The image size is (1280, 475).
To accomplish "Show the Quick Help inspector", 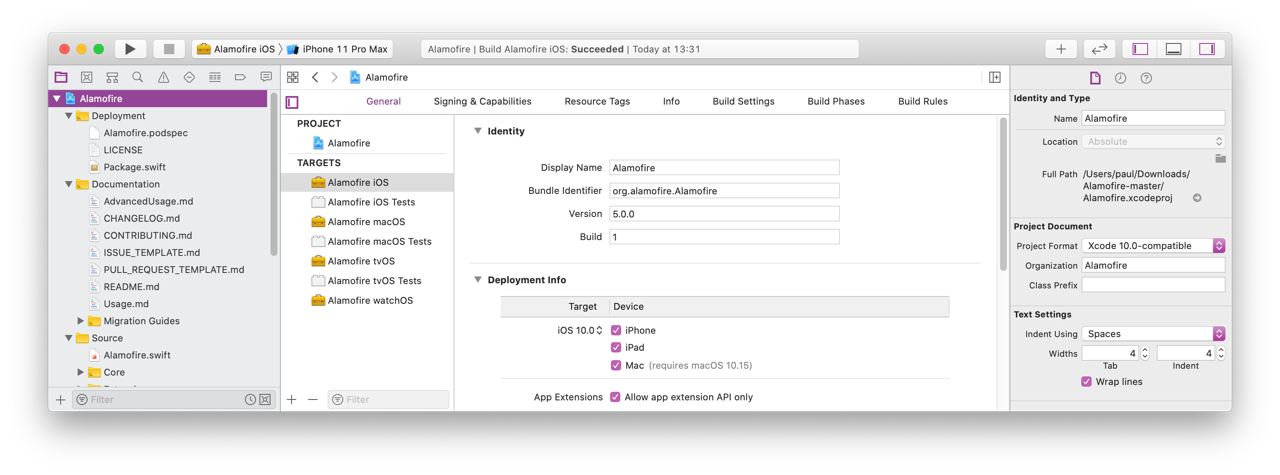I will tap(1146, 78).
